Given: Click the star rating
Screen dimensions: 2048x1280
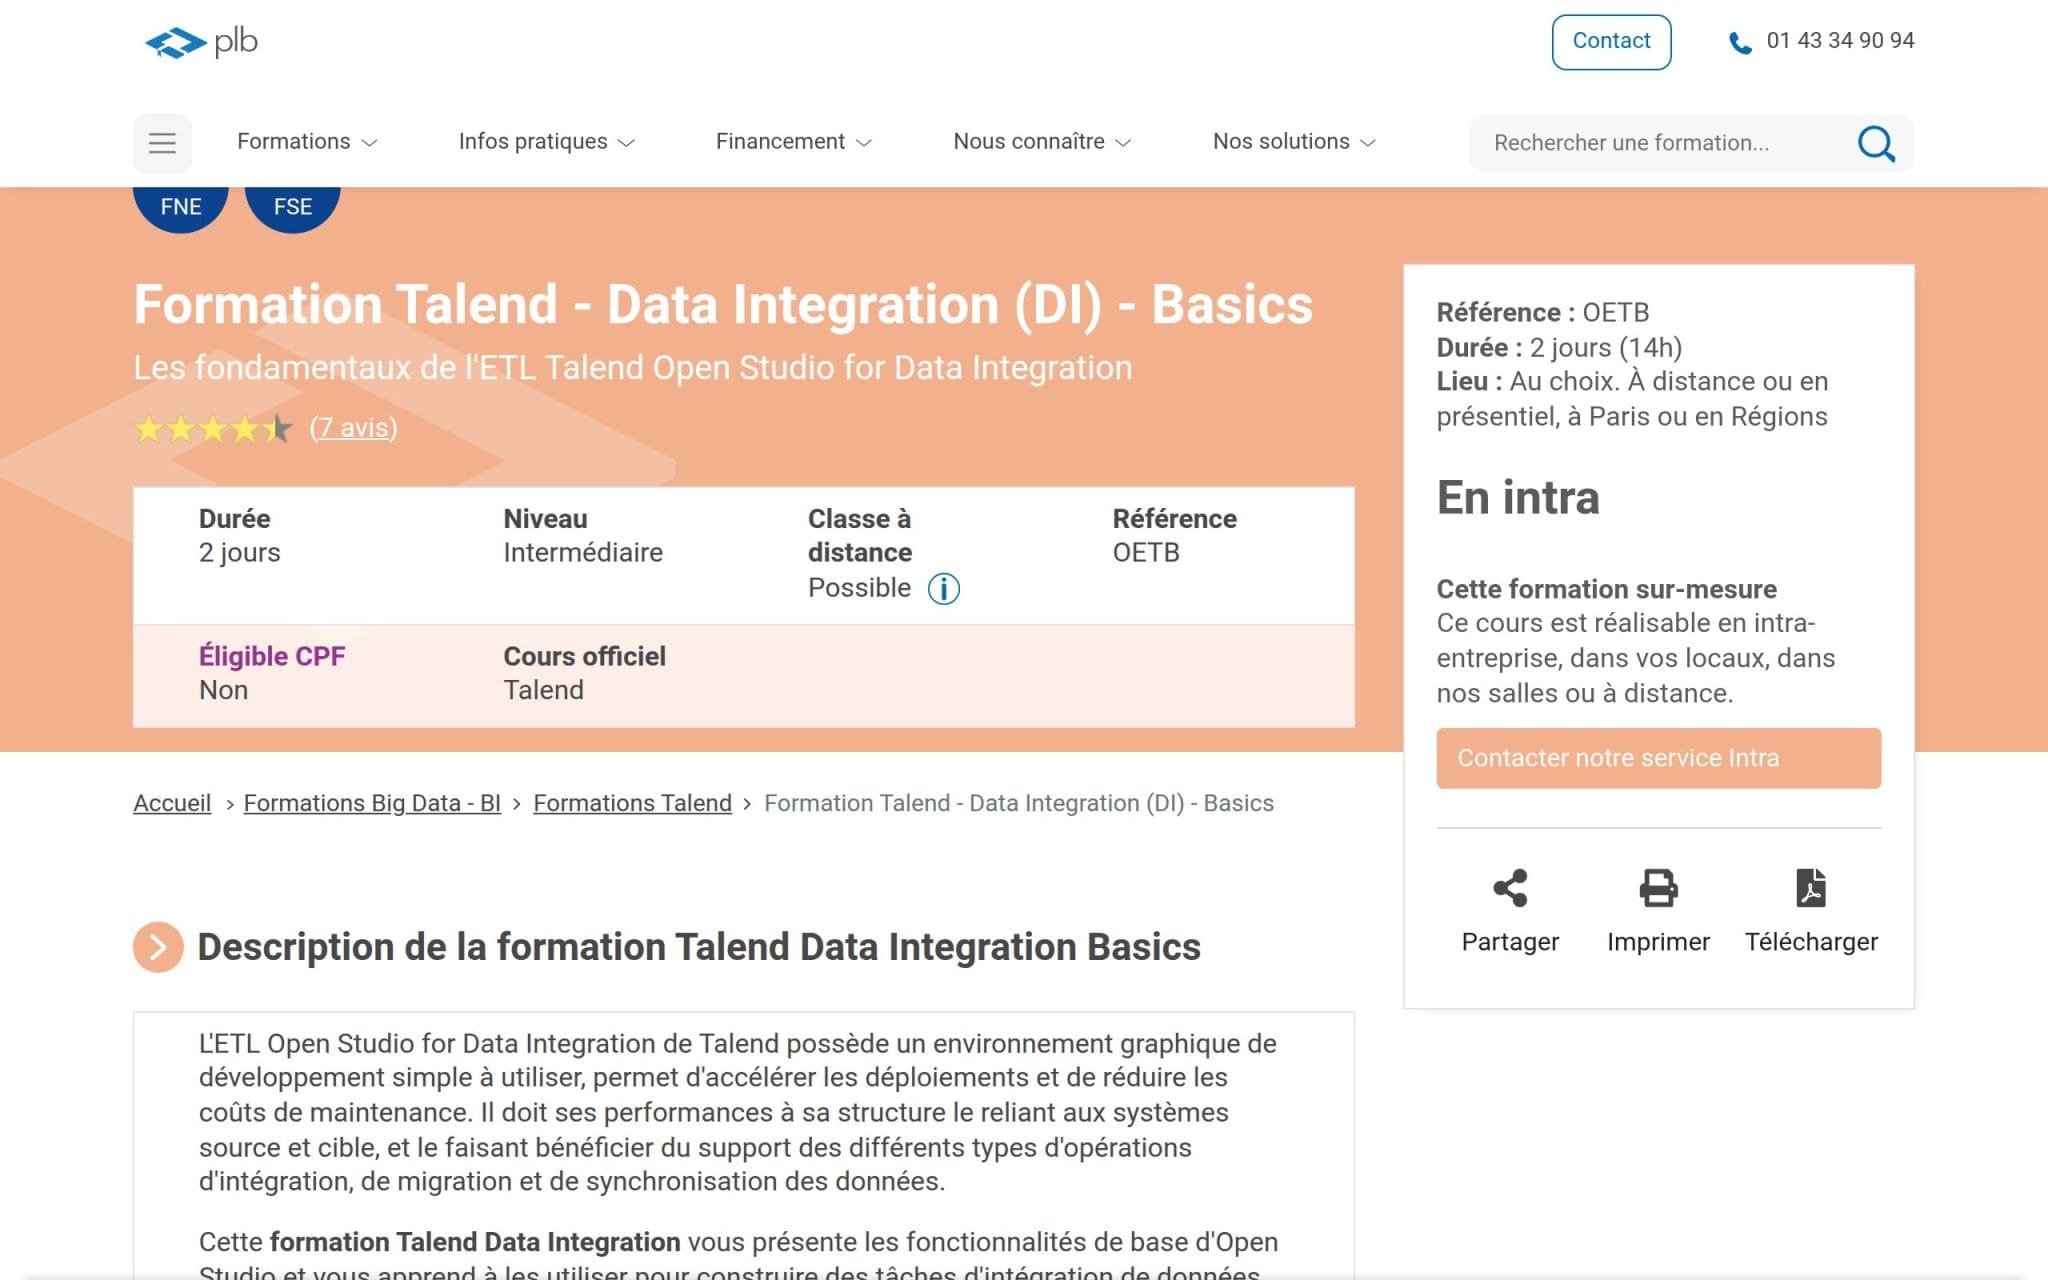Looking at the screenshot, I should [213, 429].
